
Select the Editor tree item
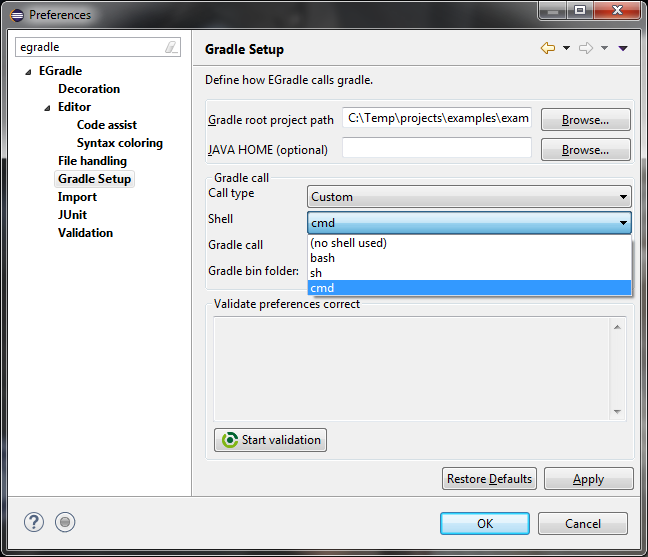pos(74,107)
